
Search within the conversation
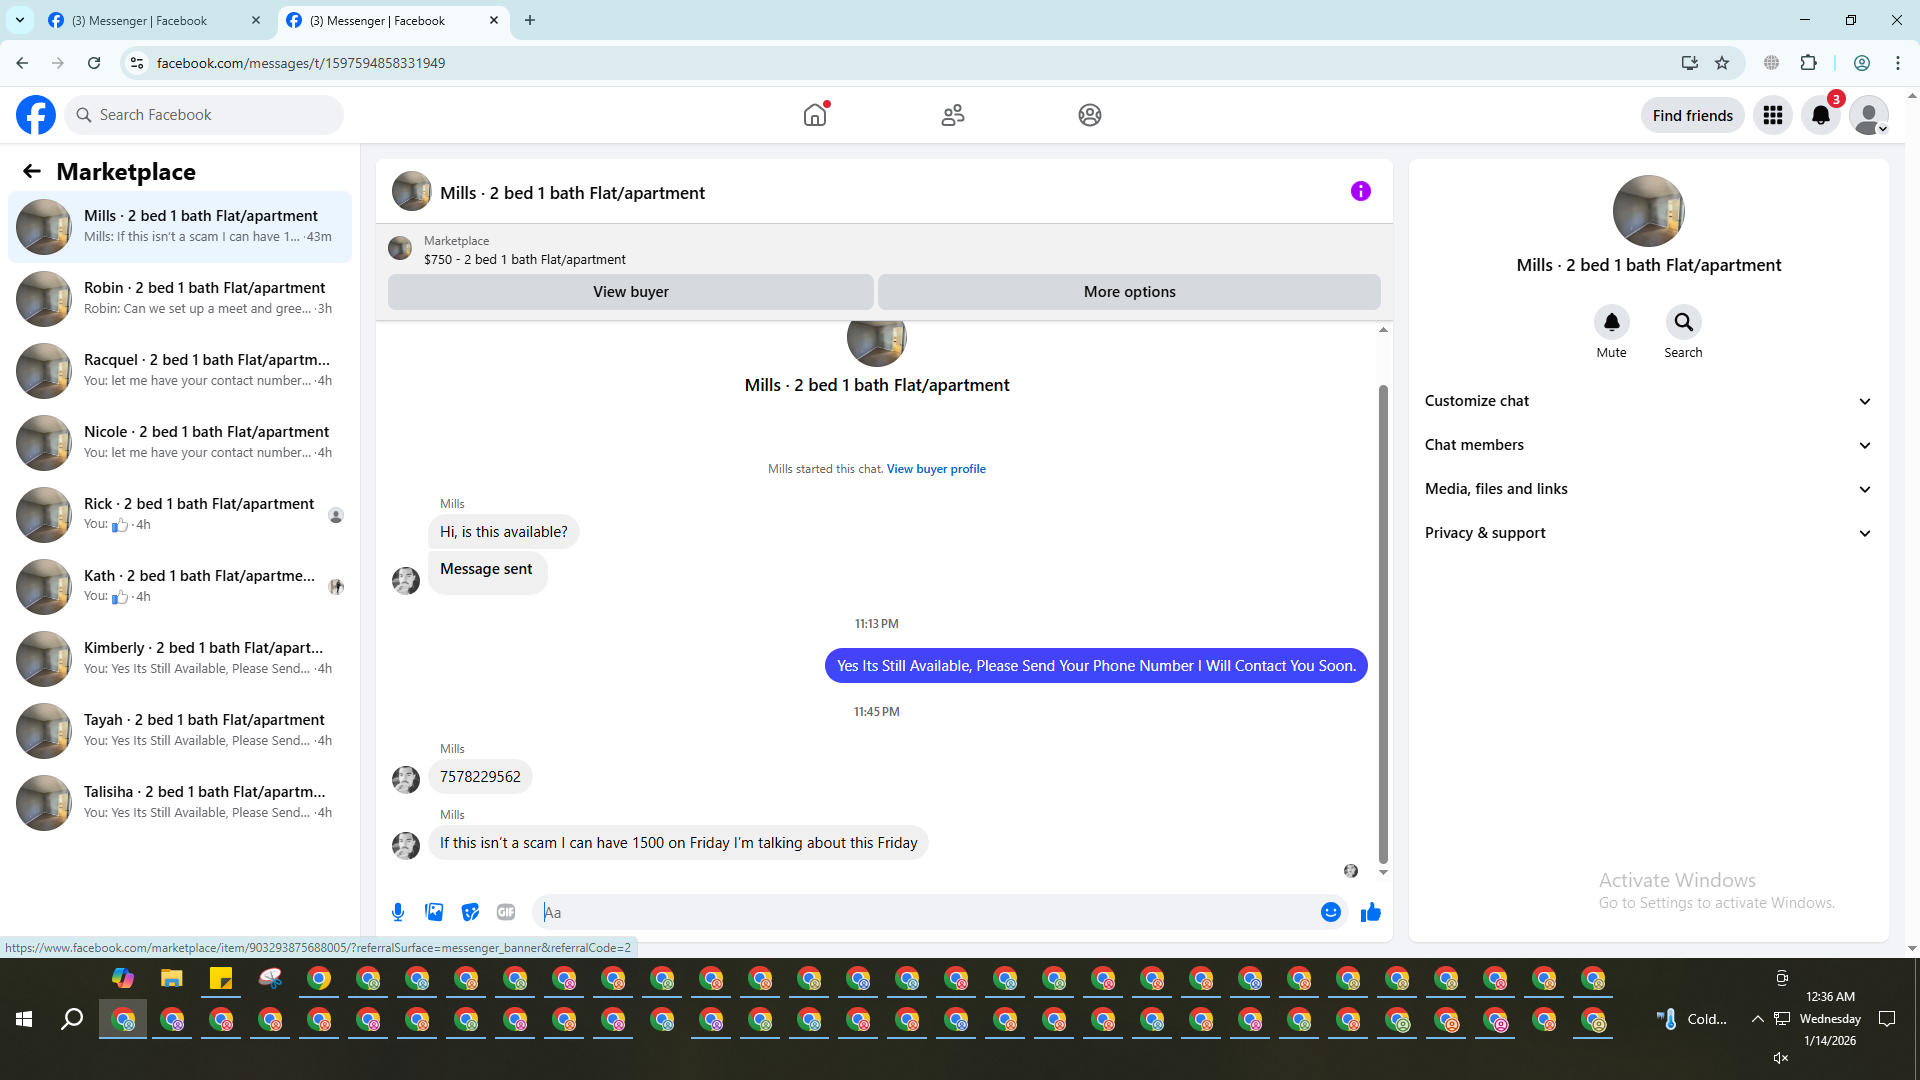(x=1683, y=322)
